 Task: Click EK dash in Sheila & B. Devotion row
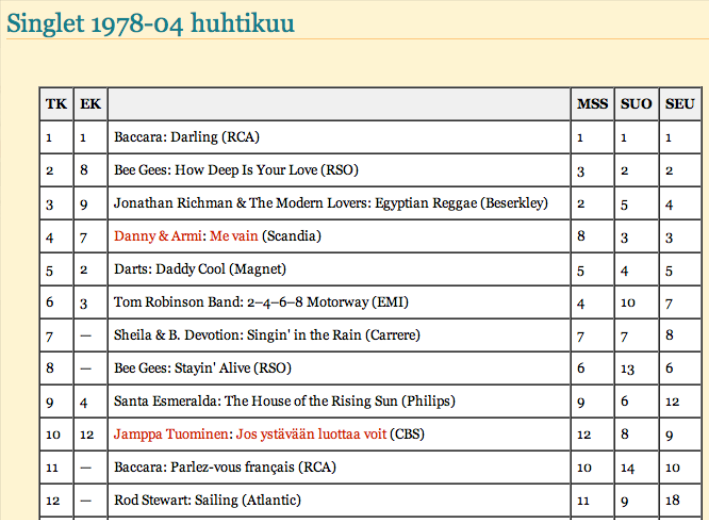[85, 336]
